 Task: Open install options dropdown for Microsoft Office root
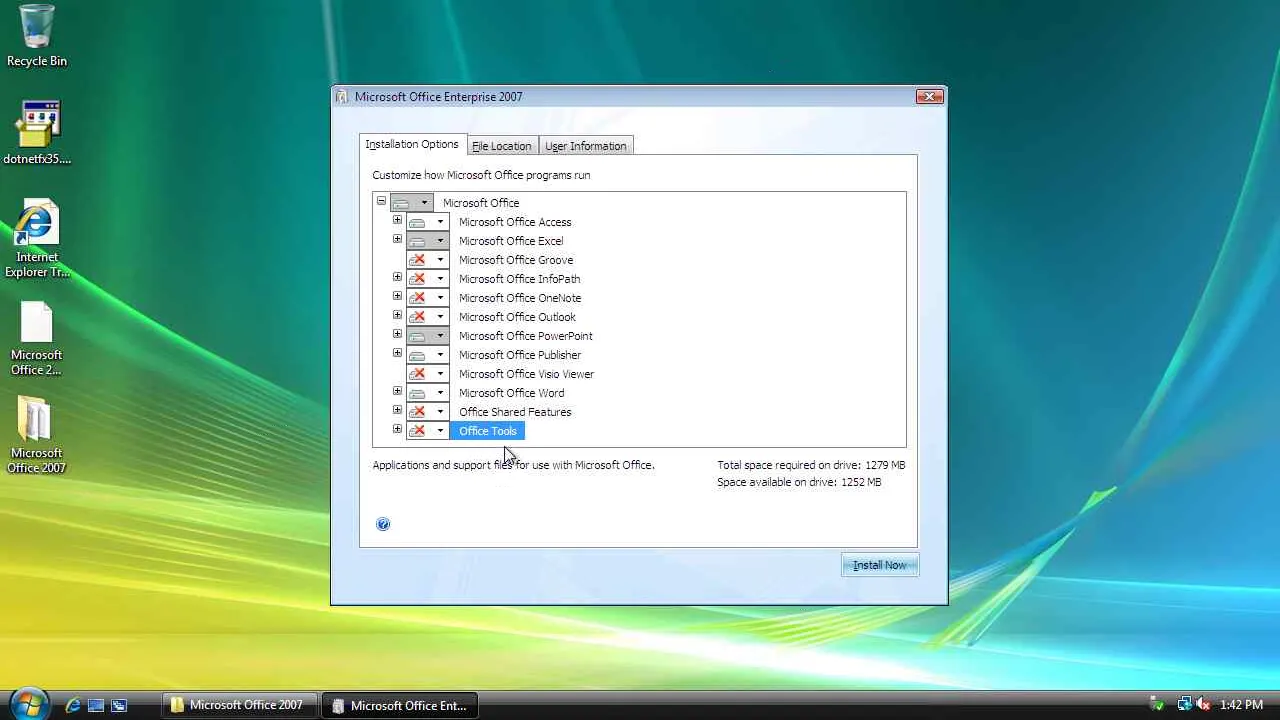point(412,203)
